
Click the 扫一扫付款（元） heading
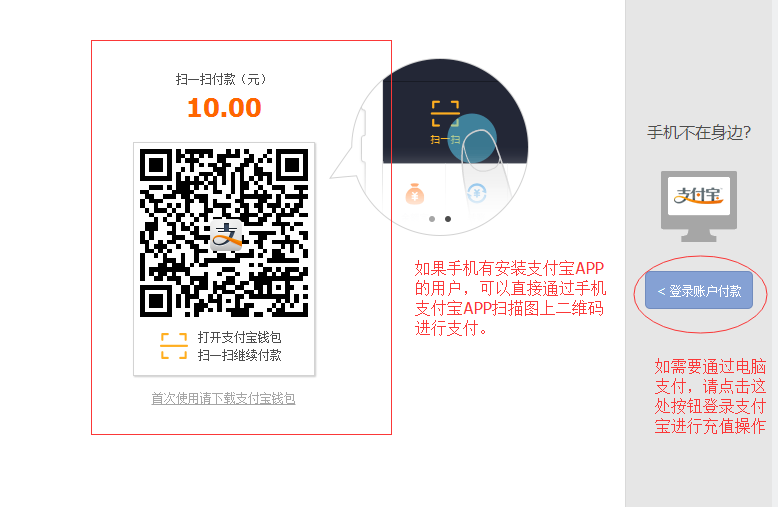point(221,79)
